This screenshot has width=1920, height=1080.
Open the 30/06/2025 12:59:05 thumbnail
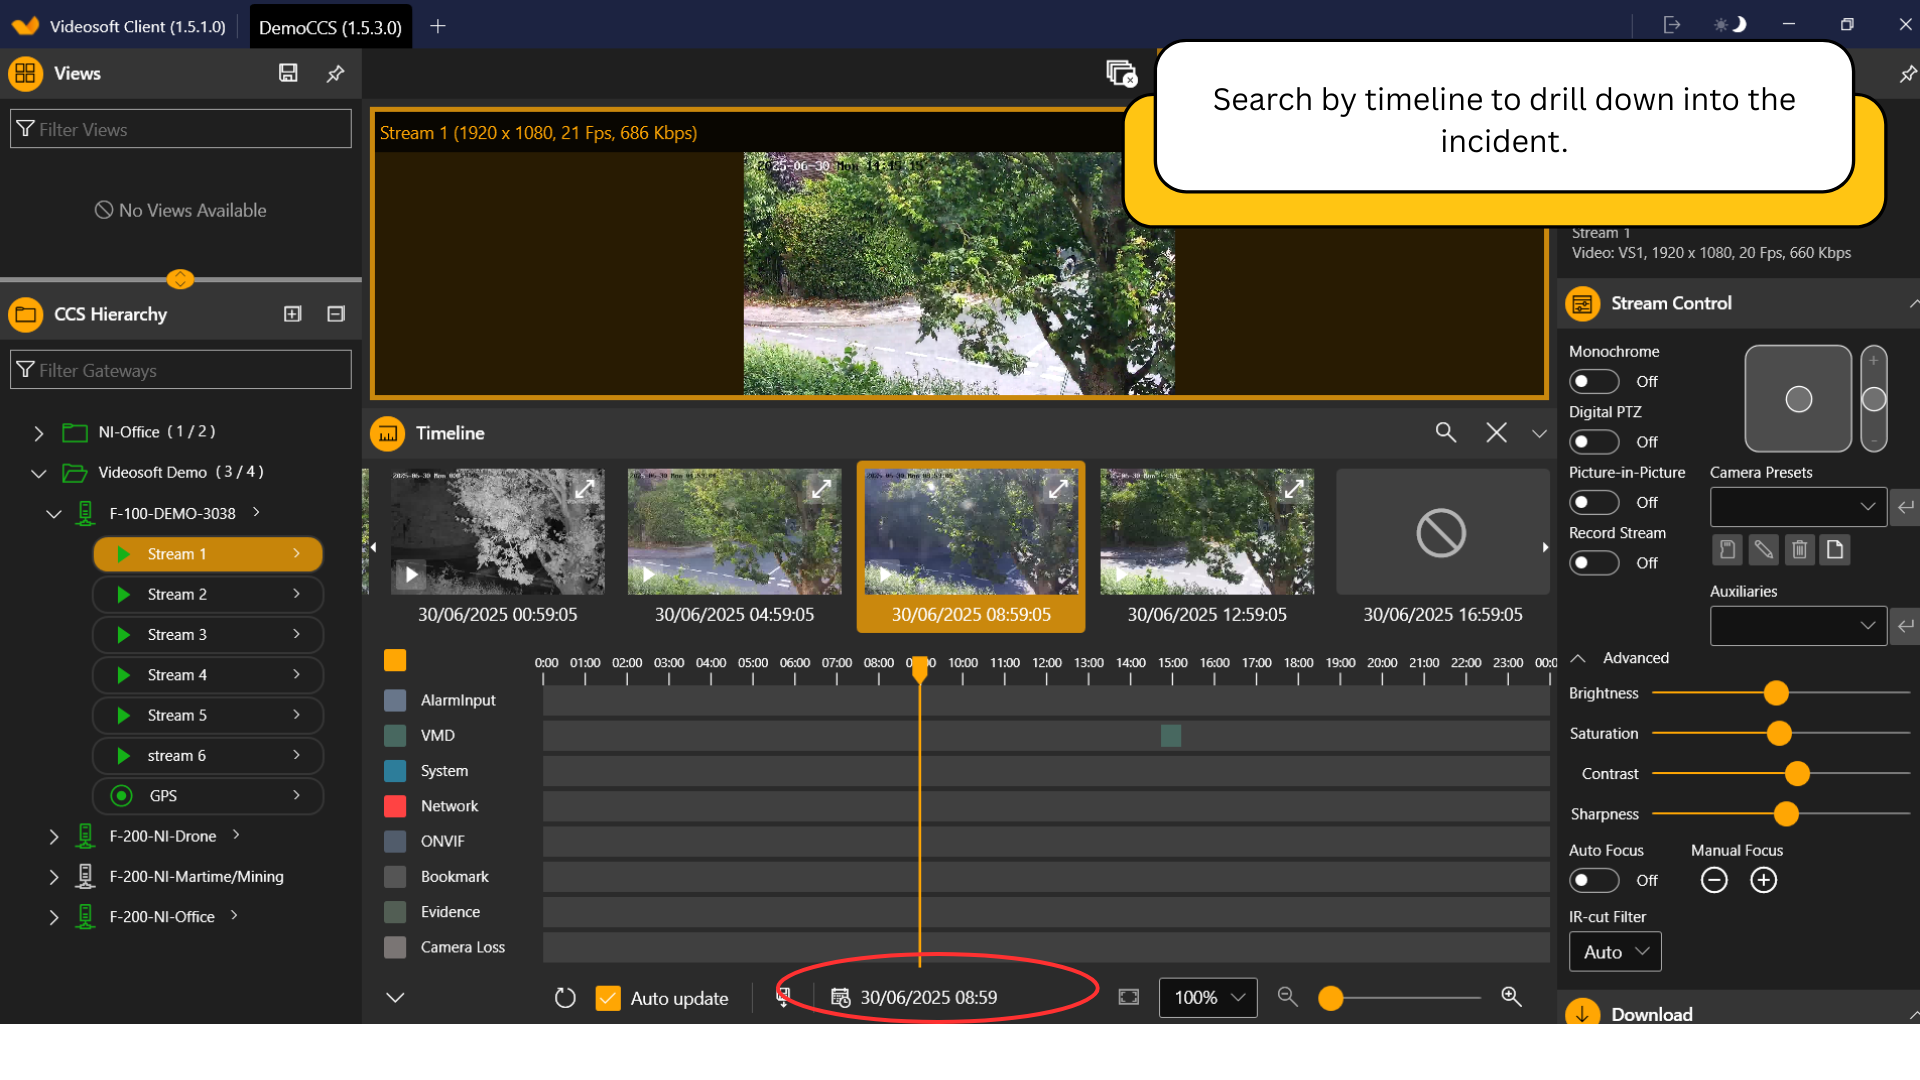1206,532
